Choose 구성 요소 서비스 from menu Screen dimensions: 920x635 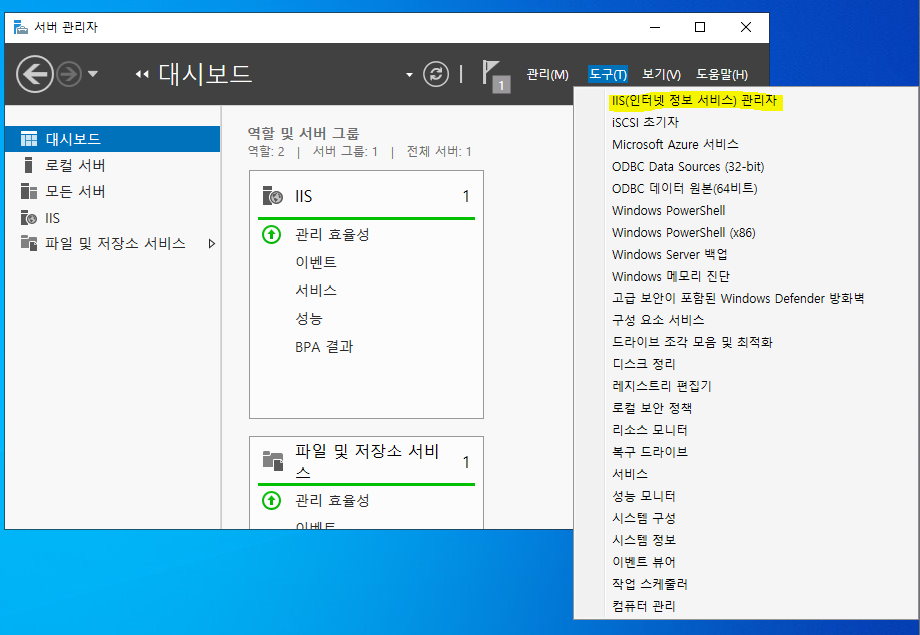coord(658,320)
